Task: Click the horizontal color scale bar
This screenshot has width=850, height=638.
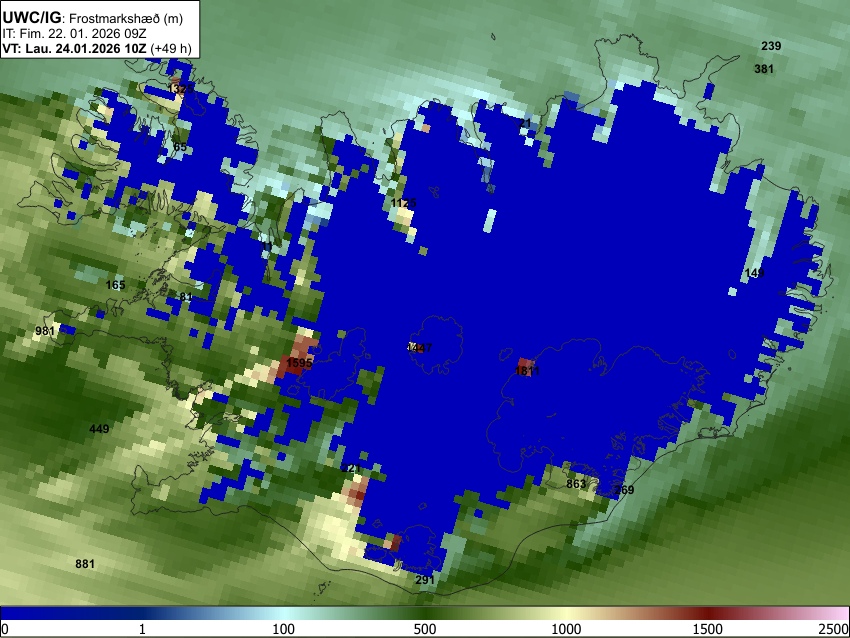Action: [x=425, y=613]
